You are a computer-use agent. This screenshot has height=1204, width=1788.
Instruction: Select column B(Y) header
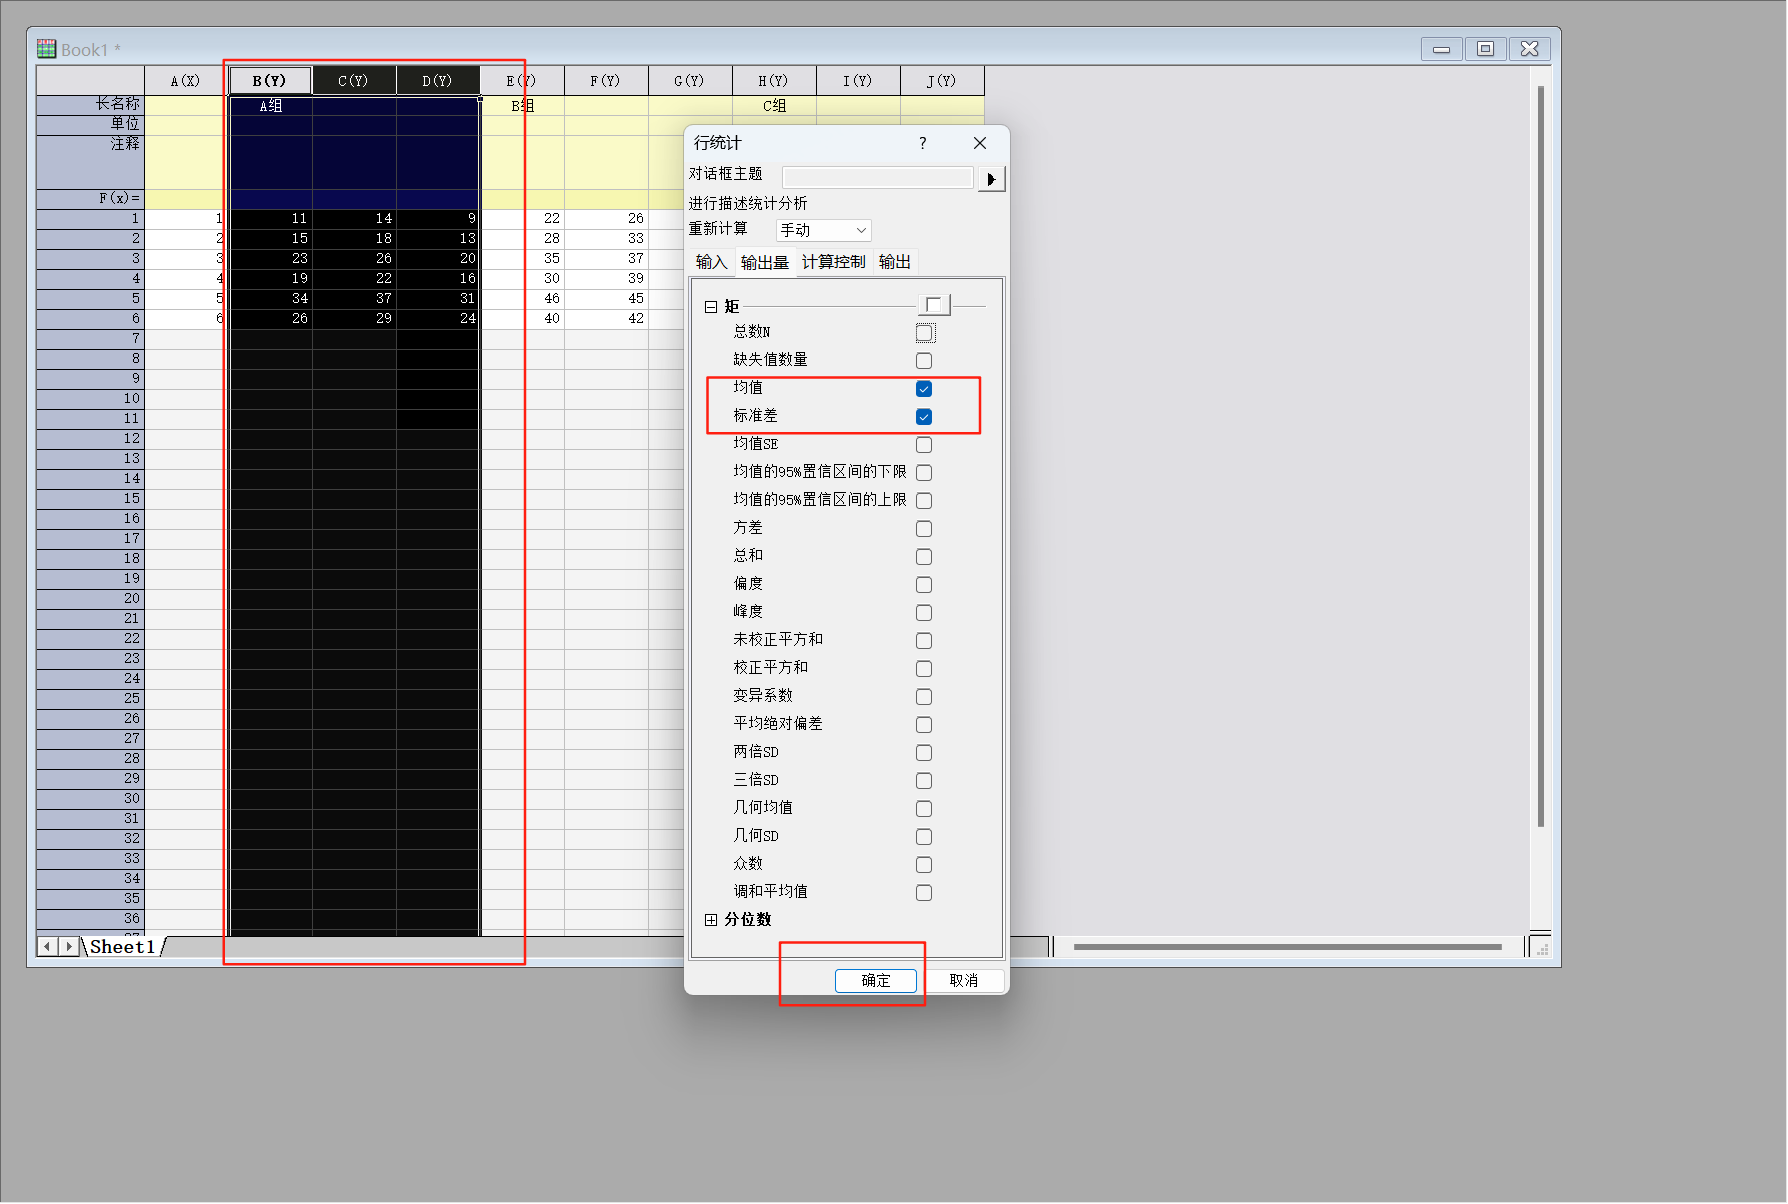tap(270, 81)
